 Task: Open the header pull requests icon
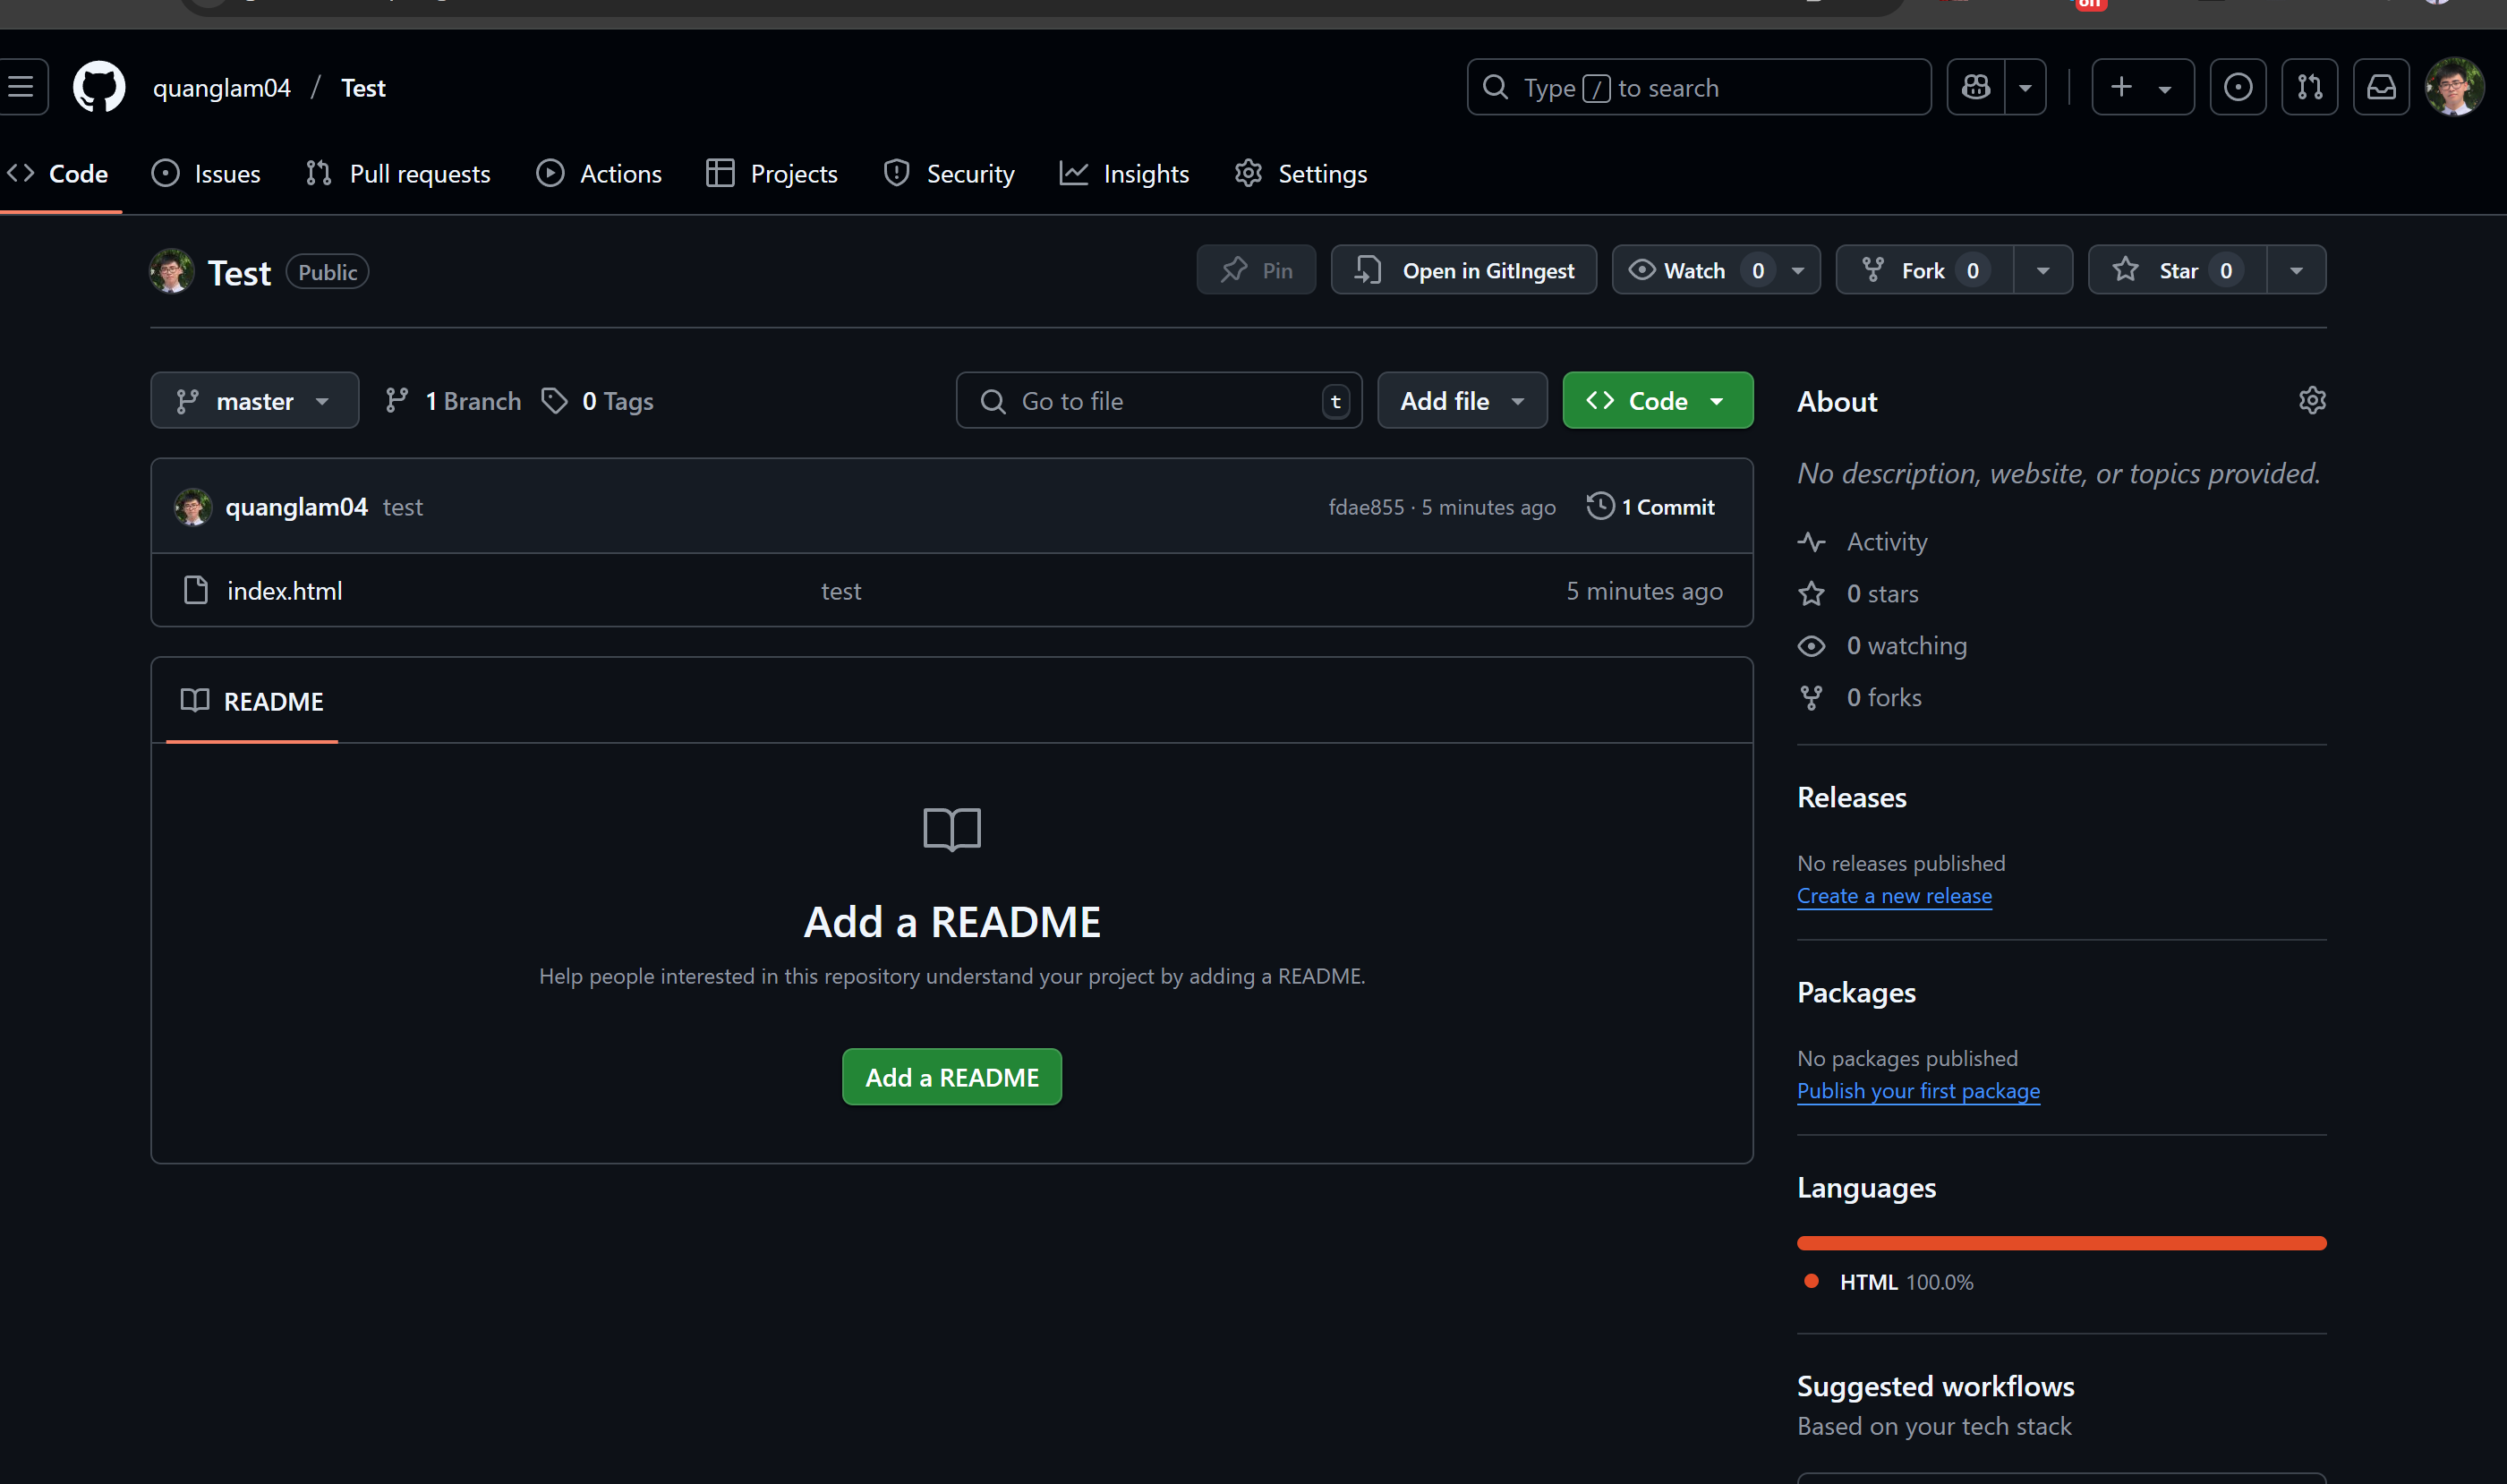pos(2310,88)
